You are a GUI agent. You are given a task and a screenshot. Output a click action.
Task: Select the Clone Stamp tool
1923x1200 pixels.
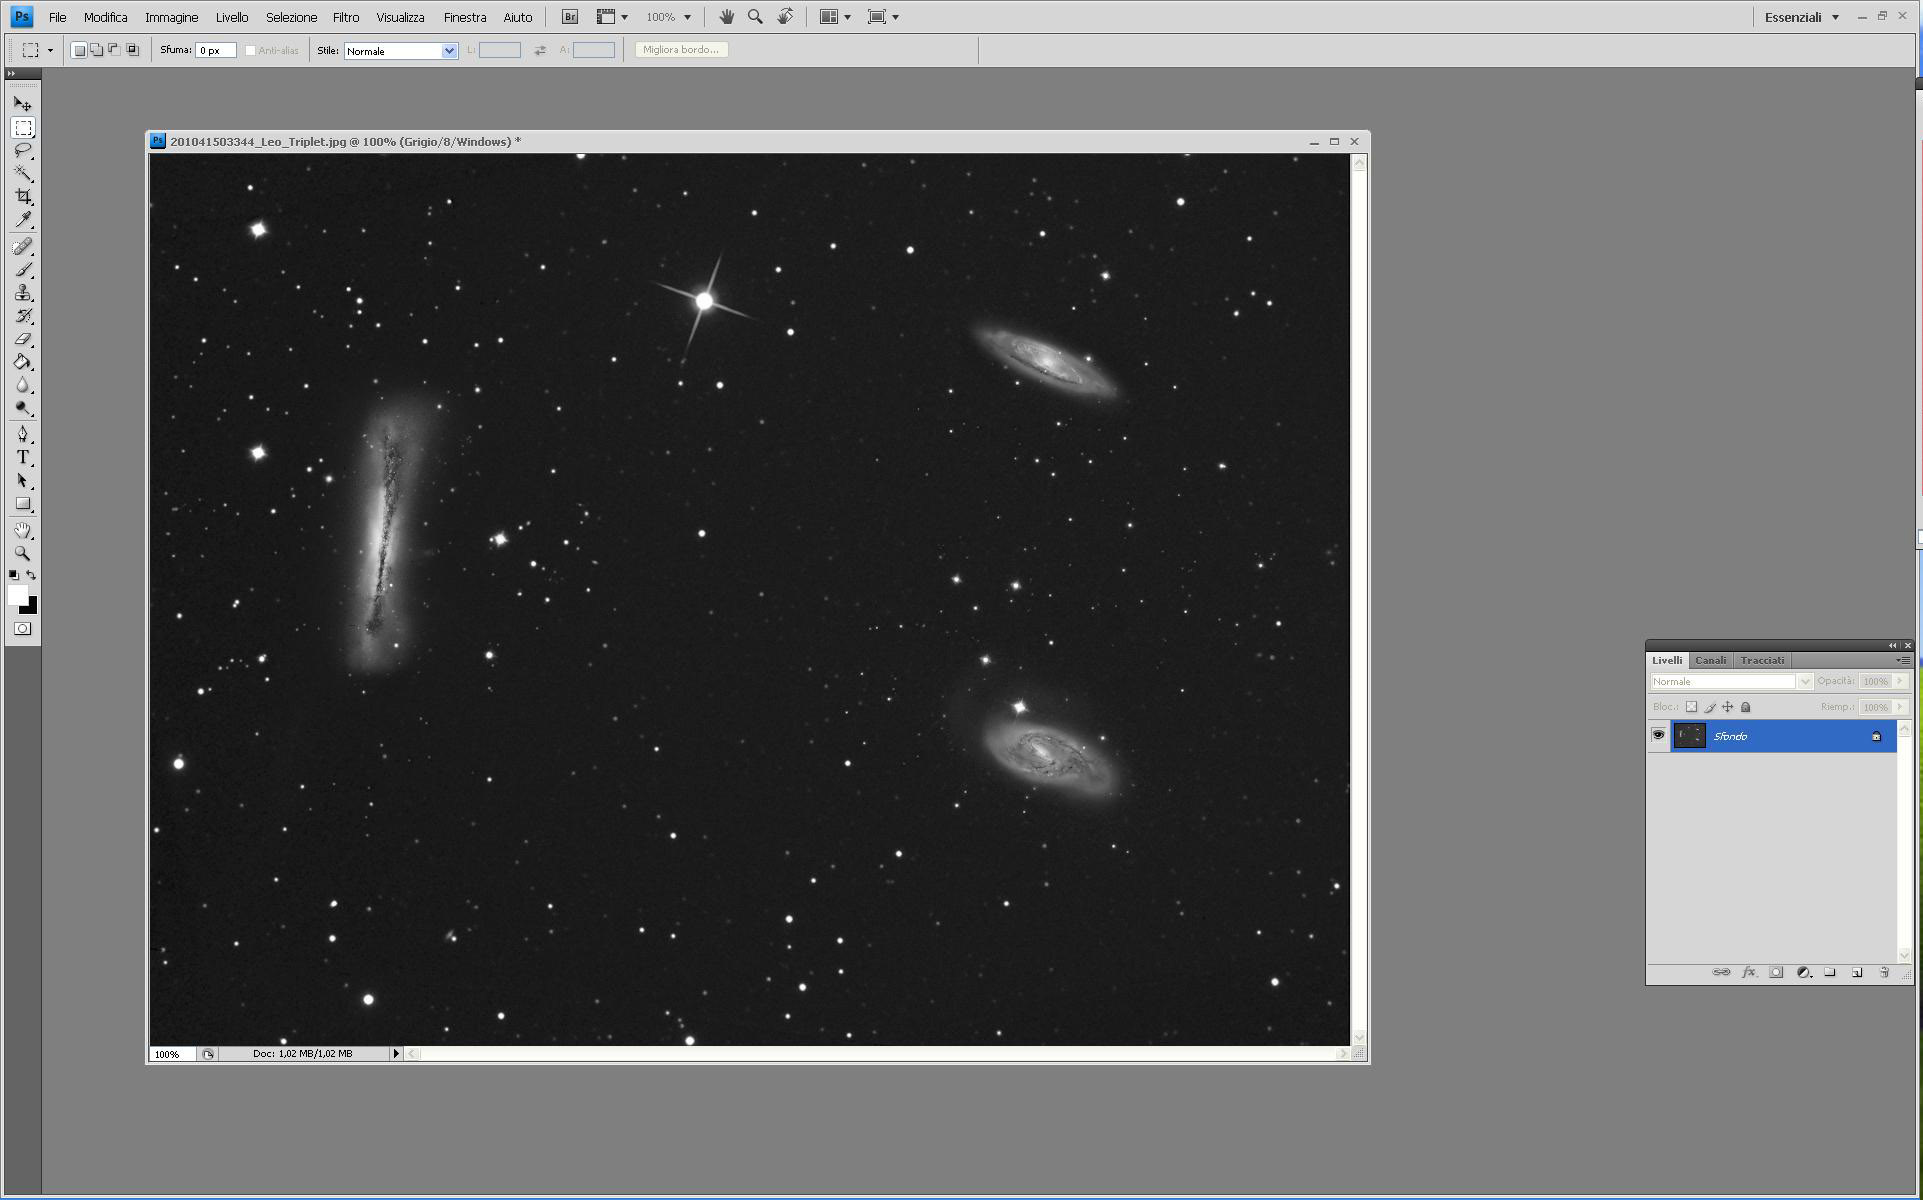[x=23, y=293]
